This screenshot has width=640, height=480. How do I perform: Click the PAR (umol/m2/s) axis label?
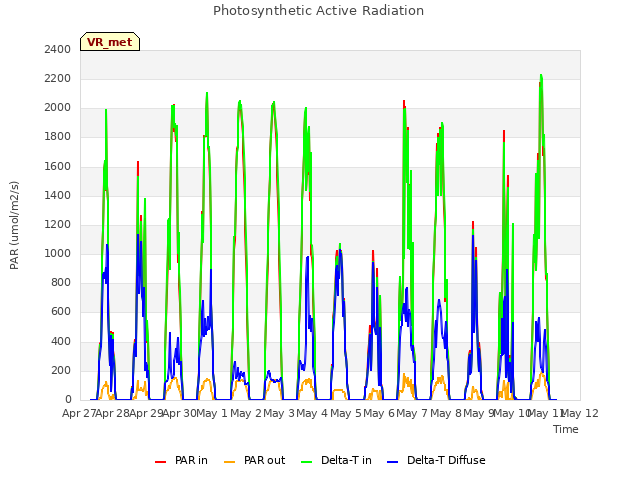point(14,225)
